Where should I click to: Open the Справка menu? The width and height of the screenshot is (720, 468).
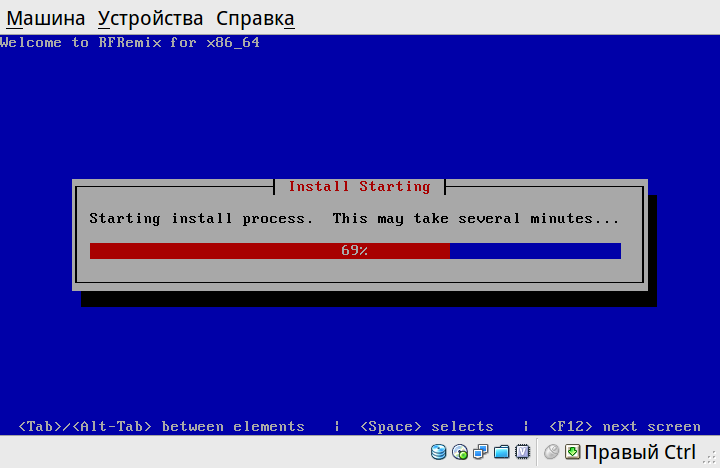point(255,18)
